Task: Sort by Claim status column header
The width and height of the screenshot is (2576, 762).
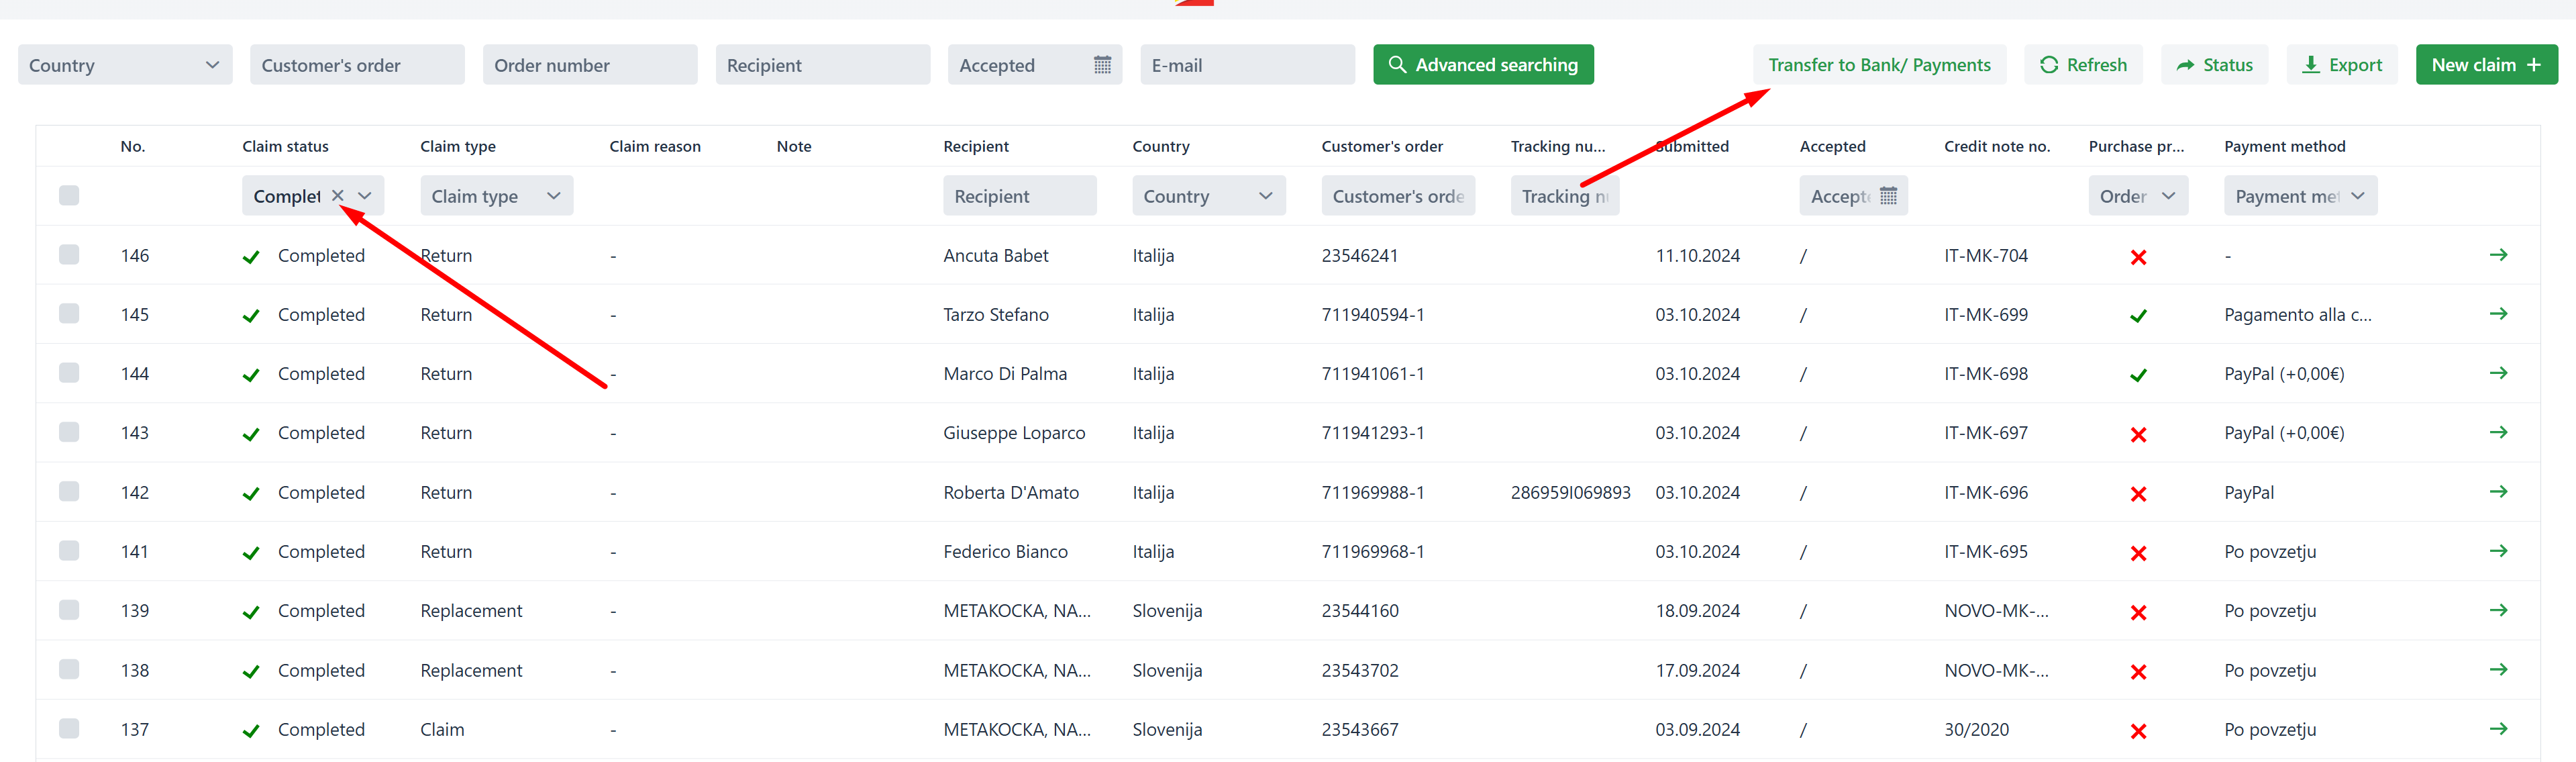Action: coord(285,146)
